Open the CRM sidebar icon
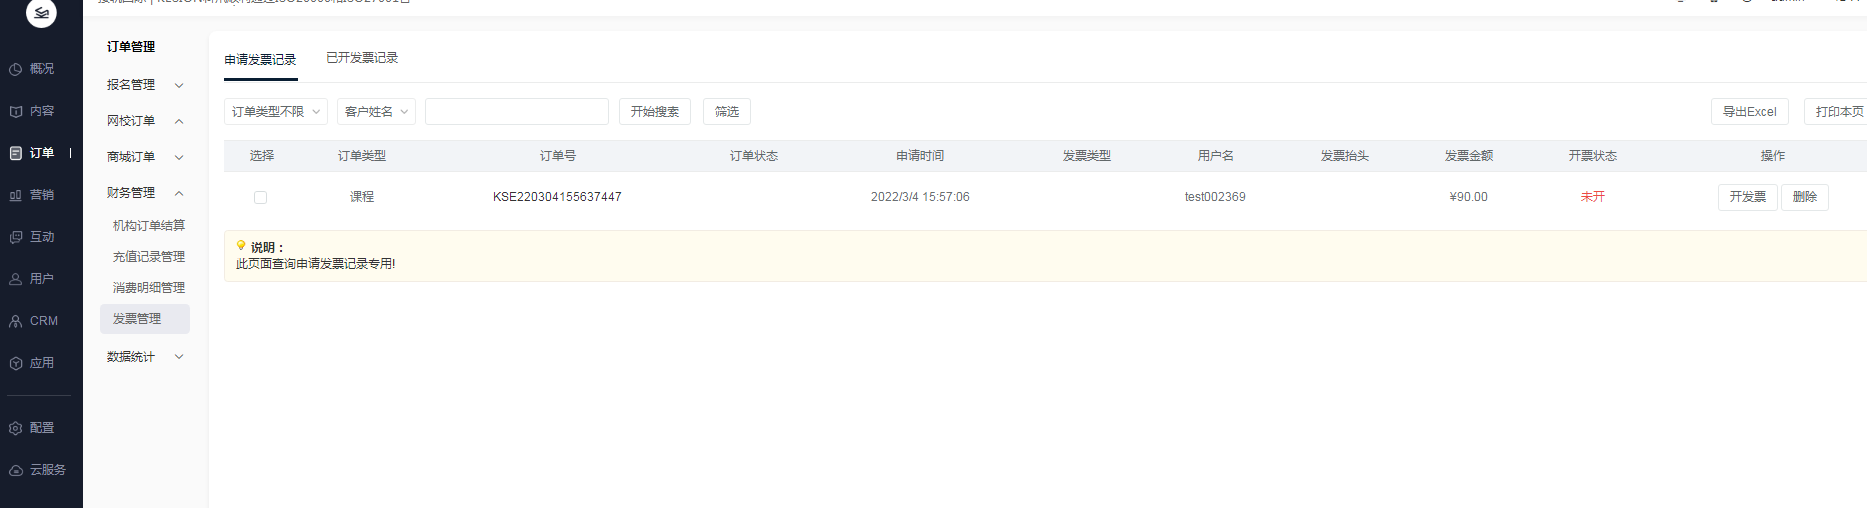Screen dimensions: 1867x508 tap(16, 321)
